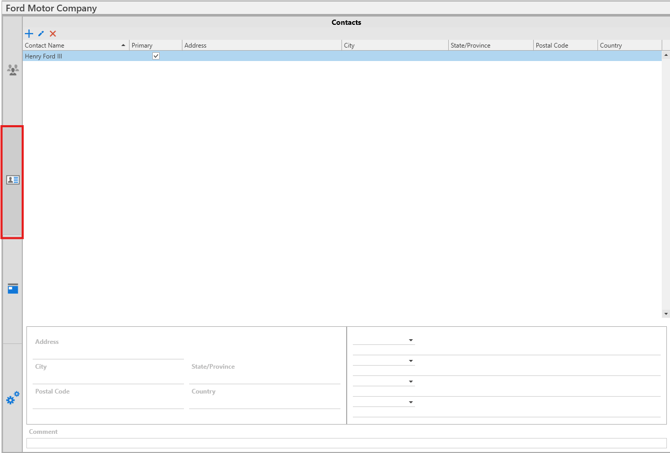
Task: Toggle Primary checkbox for Henry Ford III
Action: click(x=156, y=57)
